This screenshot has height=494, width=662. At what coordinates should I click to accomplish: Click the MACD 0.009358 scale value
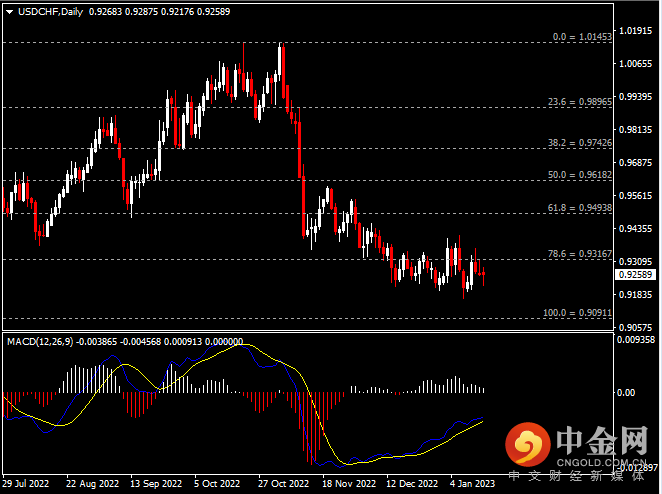coord(637,340)
